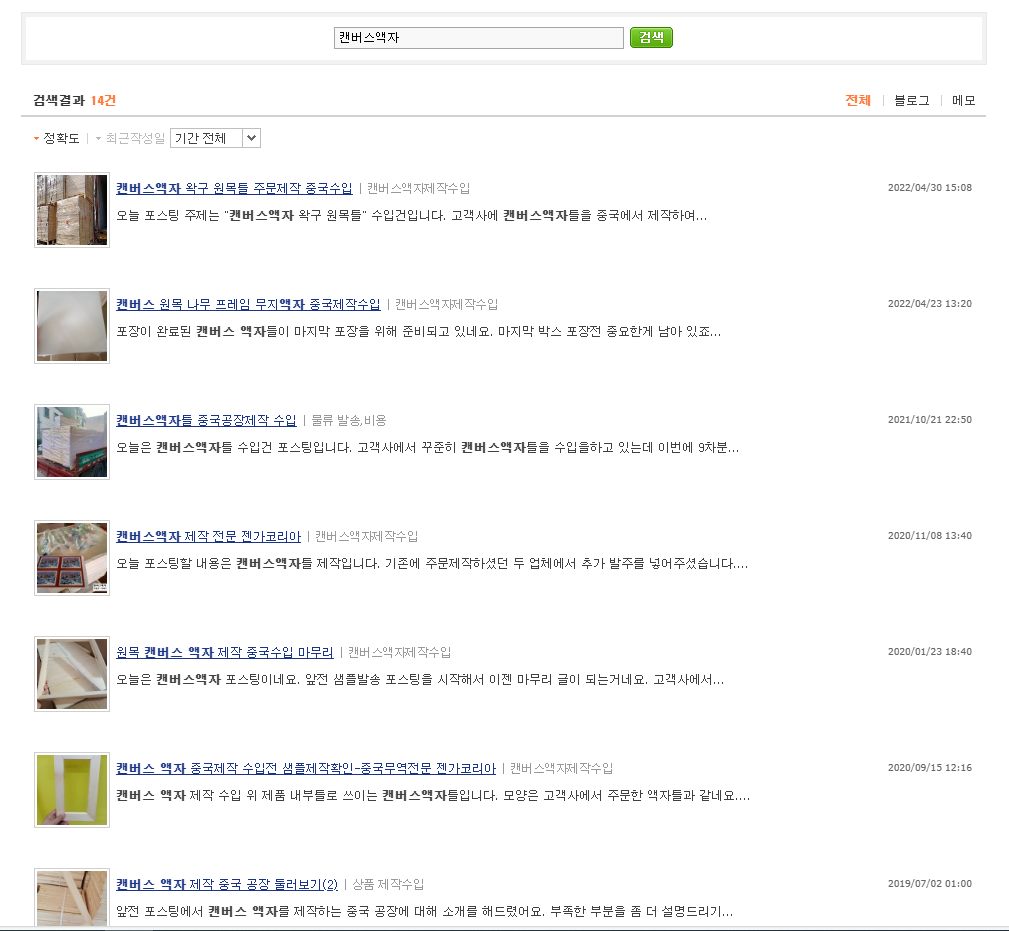The width and height of the screenshot is (1009, 931).
Task: Click the date 2021/10/21 22:50
Action: [x=930, y=419]
